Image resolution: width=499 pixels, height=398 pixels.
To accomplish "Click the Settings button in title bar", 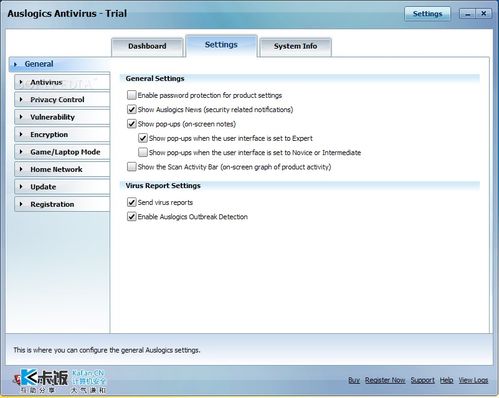I will 427,14.
